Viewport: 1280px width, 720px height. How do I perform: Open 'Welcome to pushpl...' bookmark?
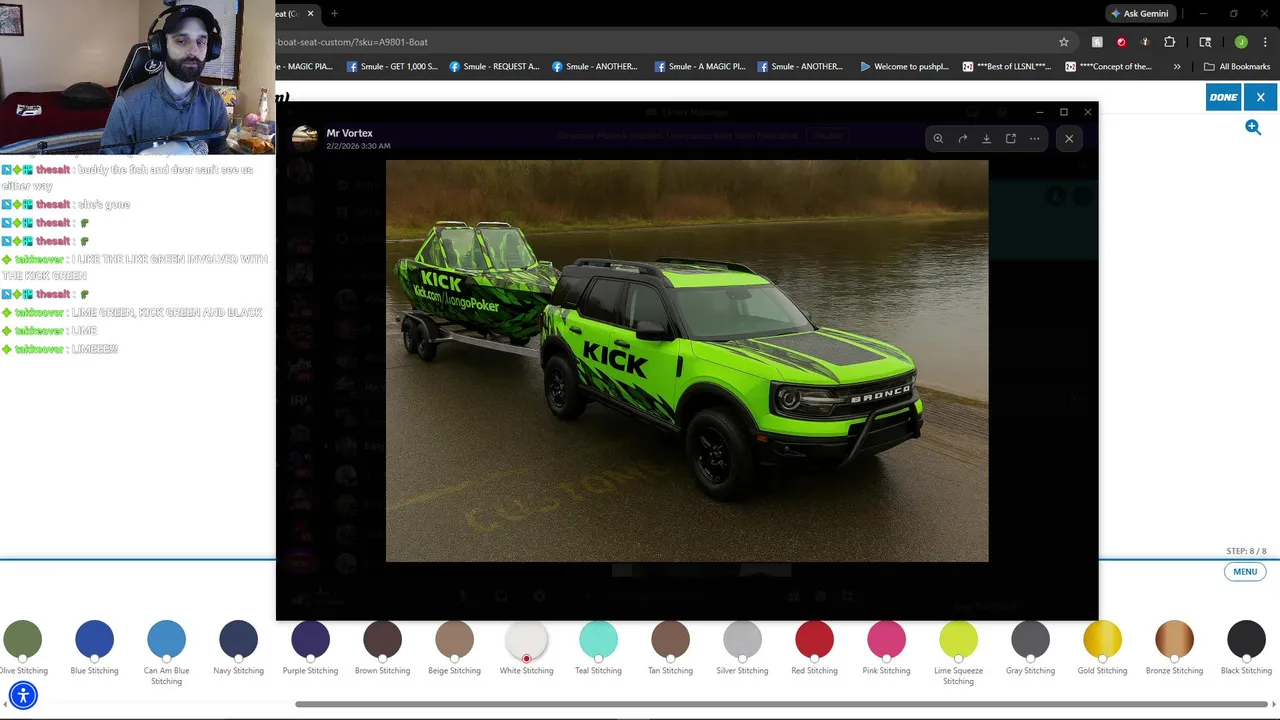(x=904, y=67)
